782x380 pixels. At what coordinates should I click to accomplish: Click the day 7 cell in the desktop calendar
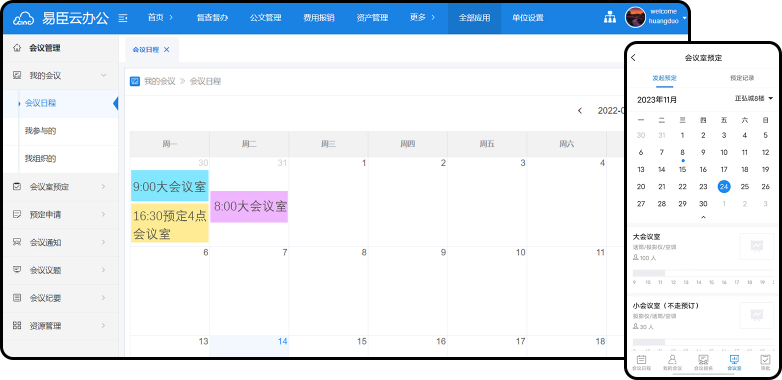249,291
